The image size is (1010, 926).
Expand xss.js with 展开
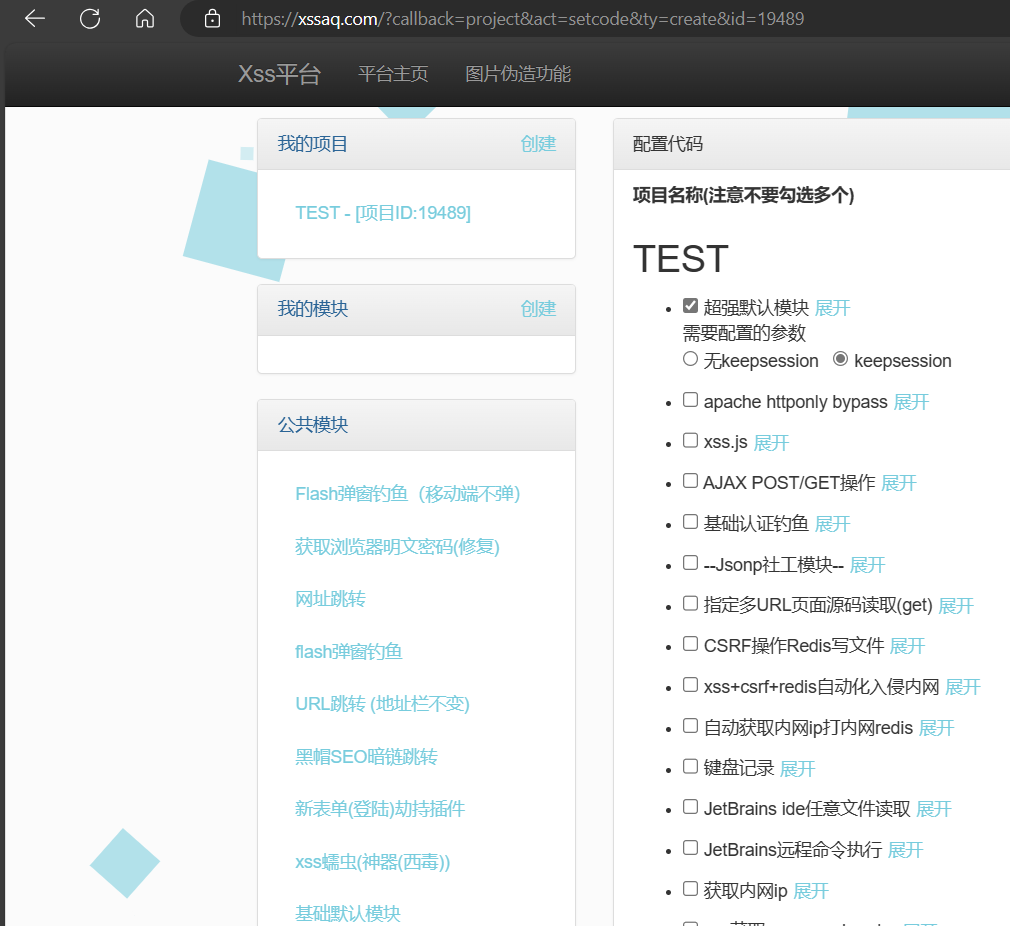pyautogui.click(x=771, y=442)
